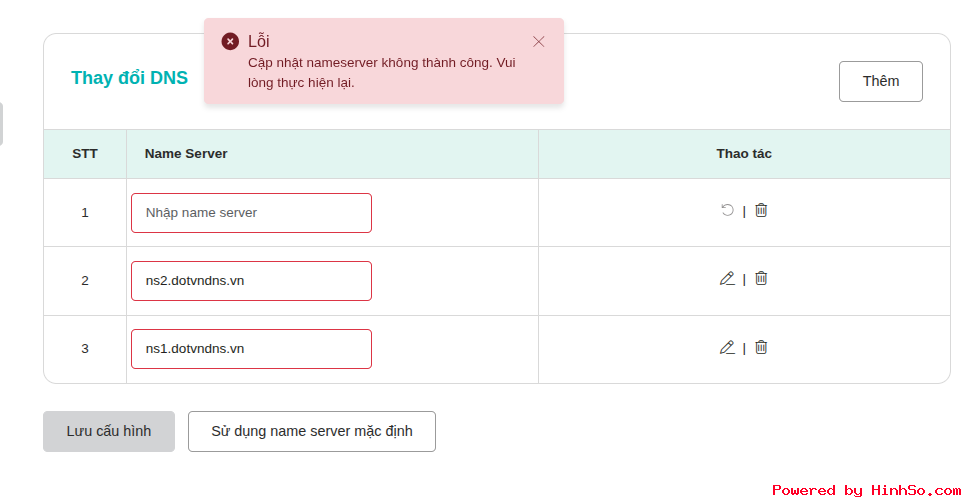
Task: Click the undo icon in row 1
Action: tap(727, 210)
